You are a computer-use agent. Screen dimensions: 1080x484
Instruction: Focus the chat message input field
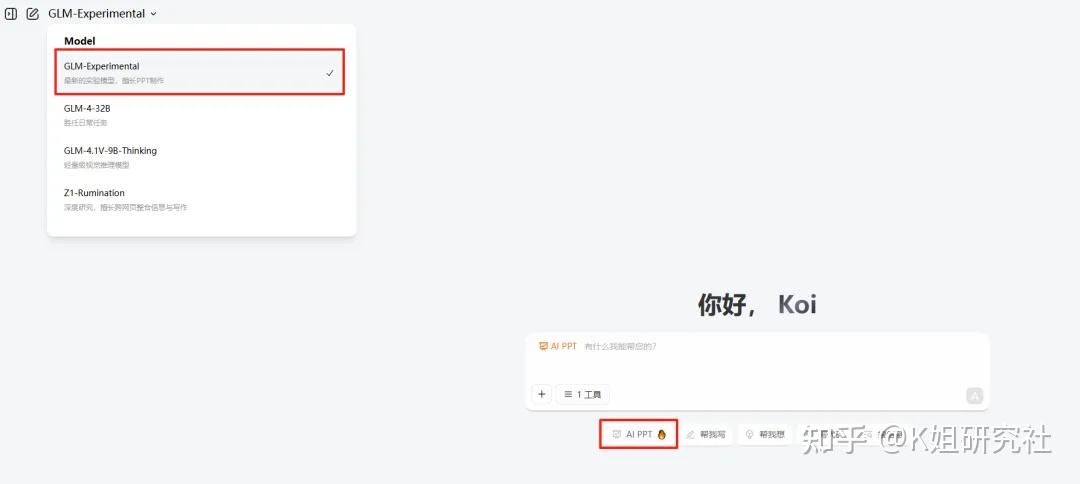[x=758, y=358]
